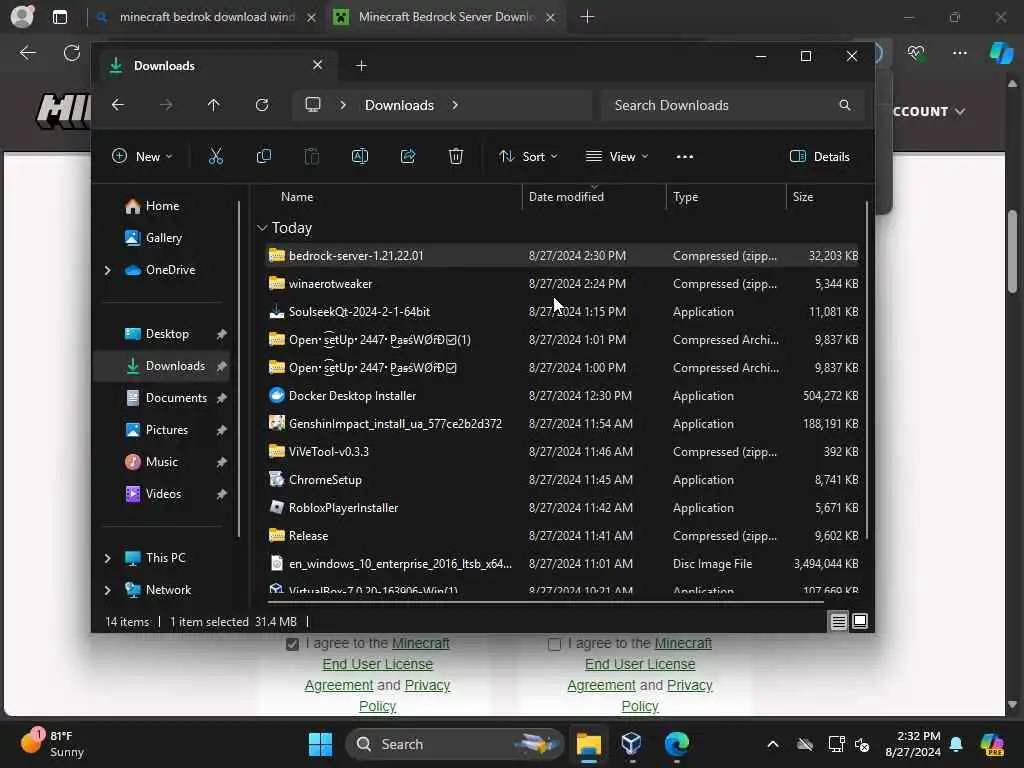Open File Explorer from taskbar

(x=588, y=744)
